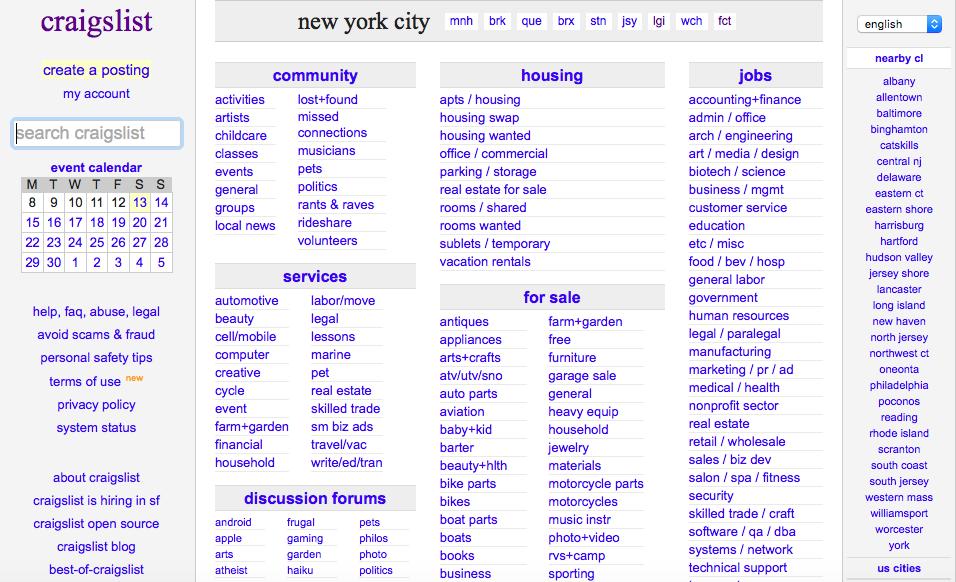Open vacation rentals listings
This screenshot has width=956, height=582.
tap(485, 261)
